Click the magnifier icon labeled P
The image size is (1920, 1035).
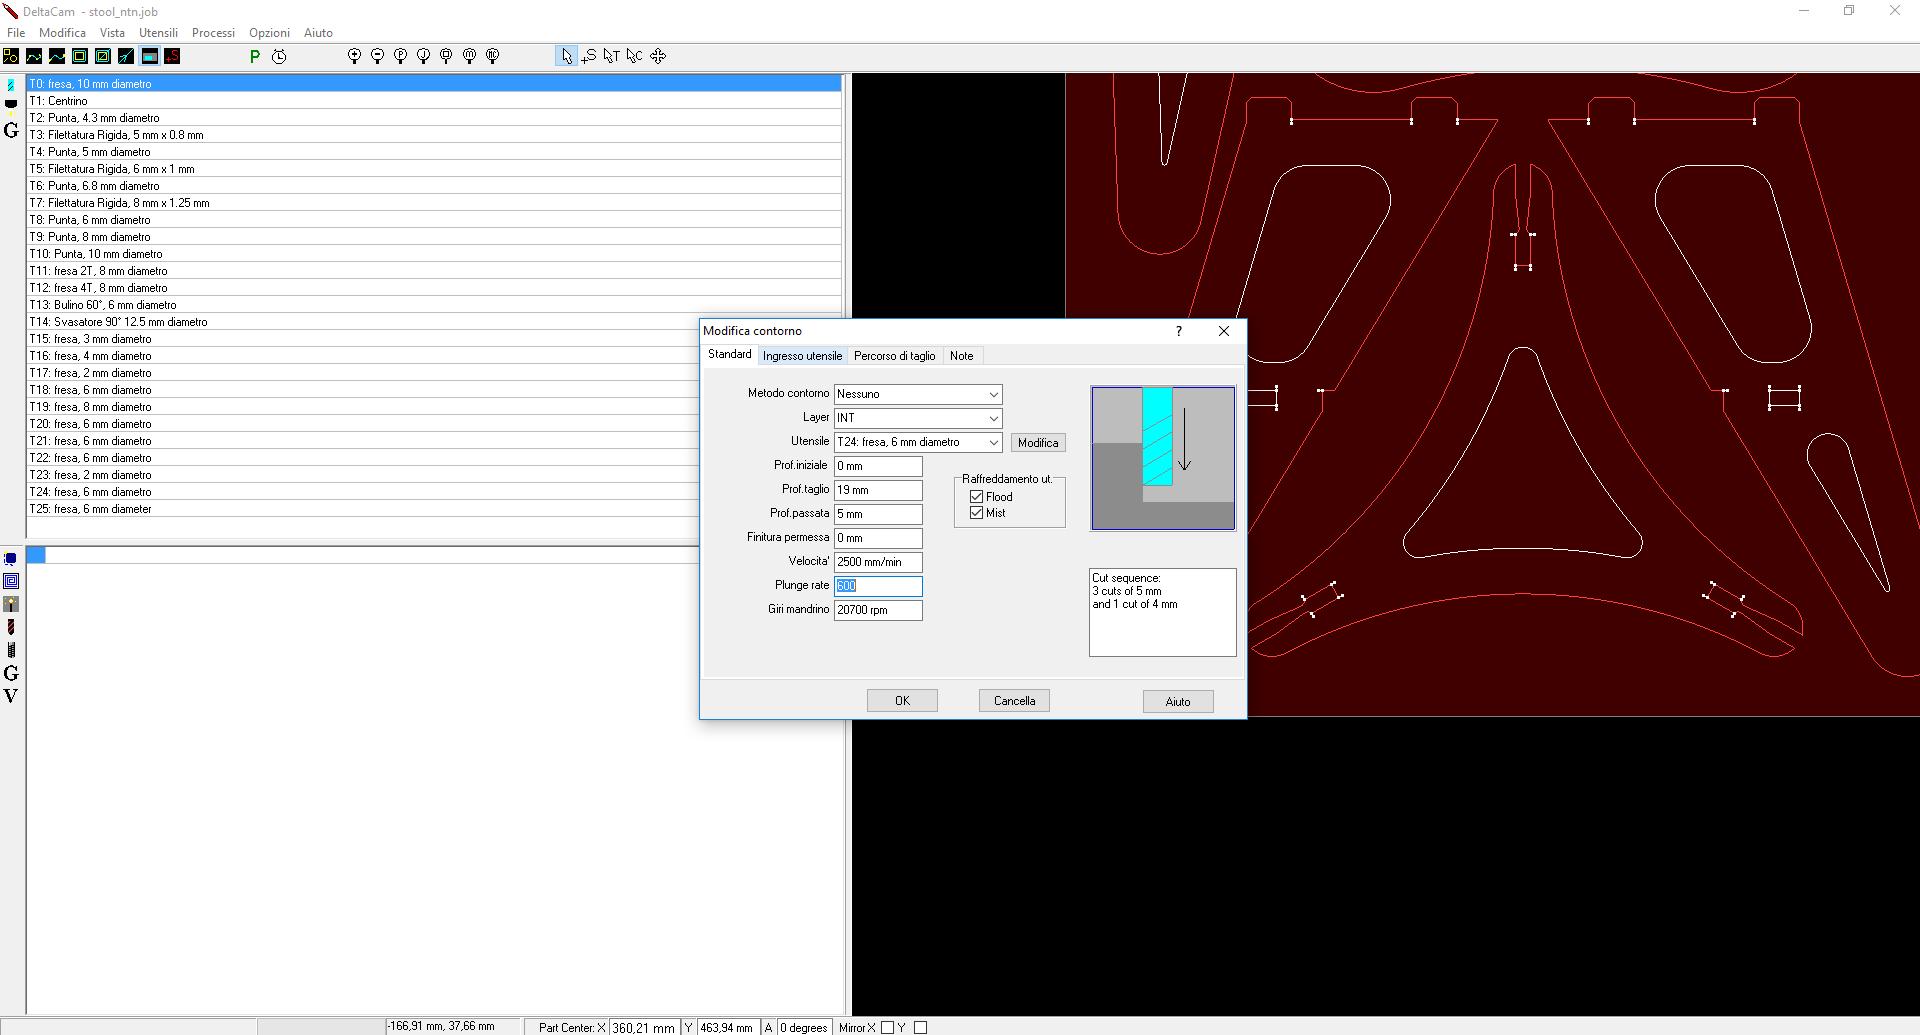tap(400, 56)
